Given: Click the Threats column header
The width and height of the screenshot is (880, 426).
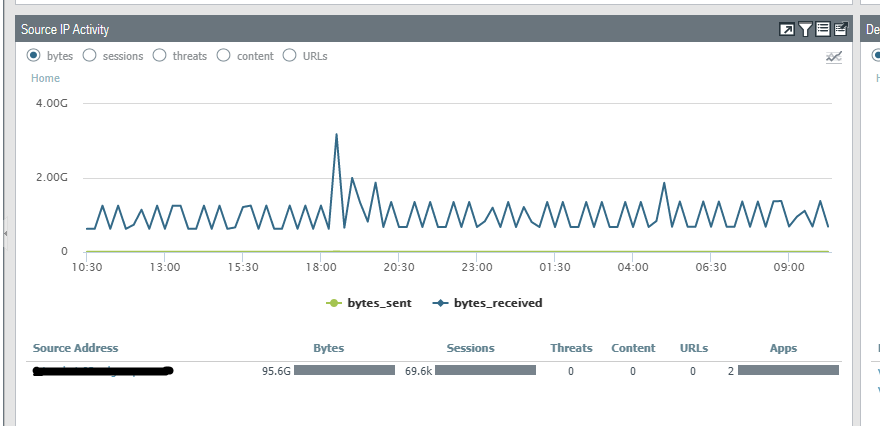Looking at the screenshot, I should (571, 348).
